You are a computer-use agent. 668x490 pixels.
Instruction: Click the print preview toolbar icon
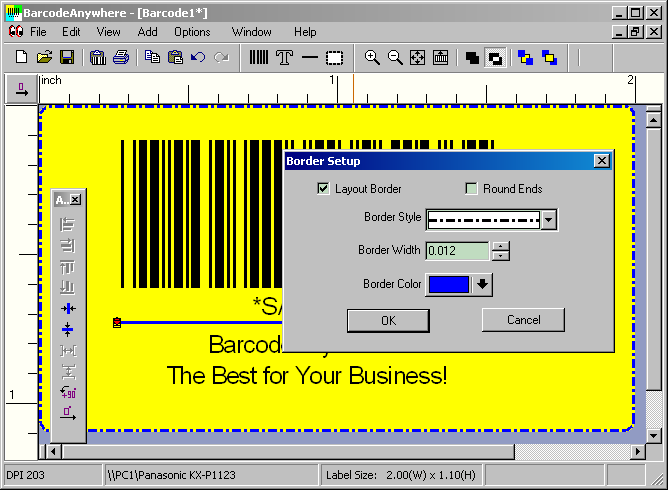pos(98,57)
